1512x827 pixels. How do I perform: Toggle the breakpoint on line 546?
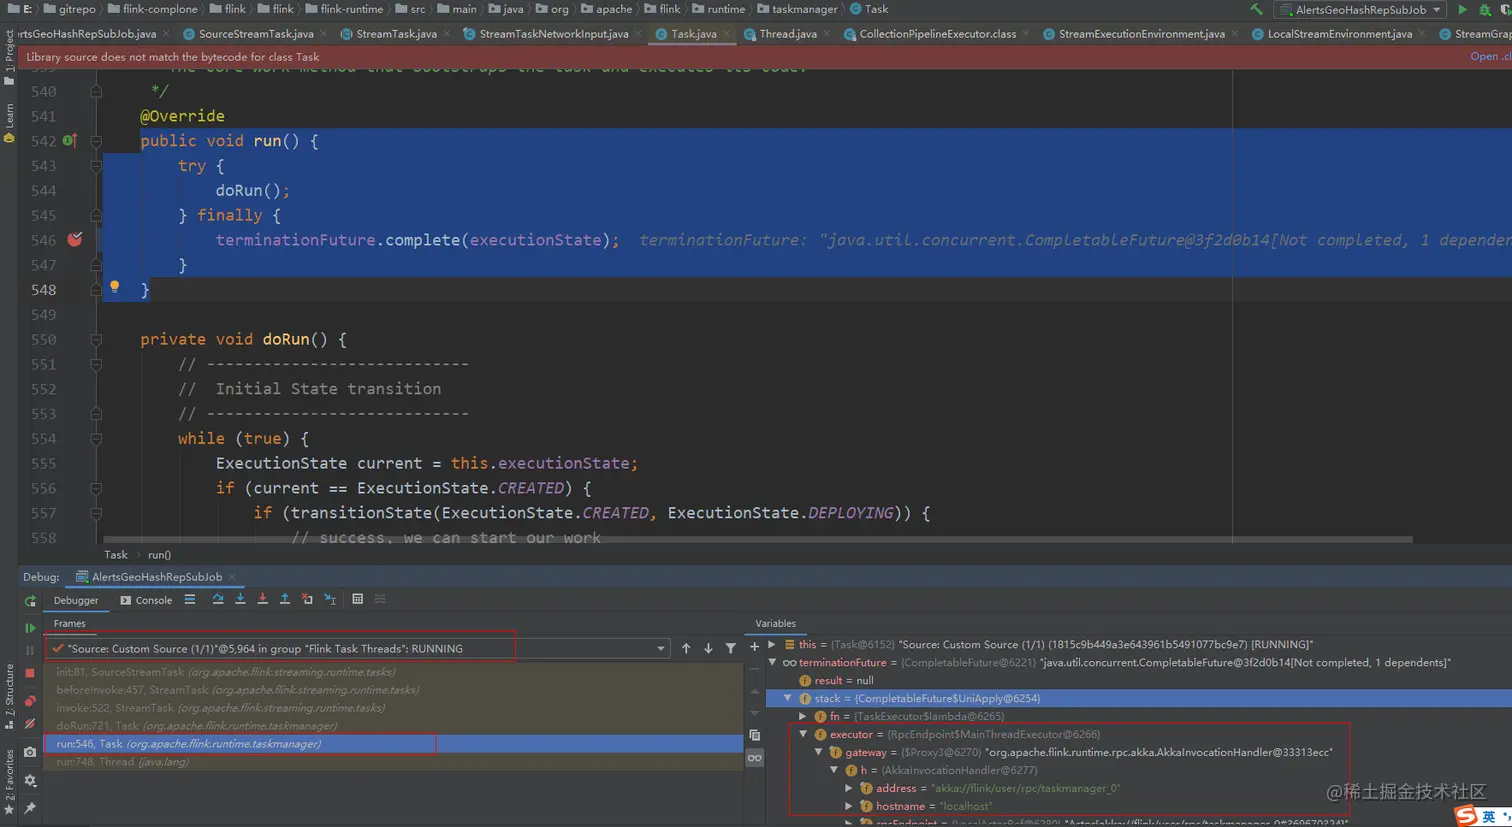(75, 240)
